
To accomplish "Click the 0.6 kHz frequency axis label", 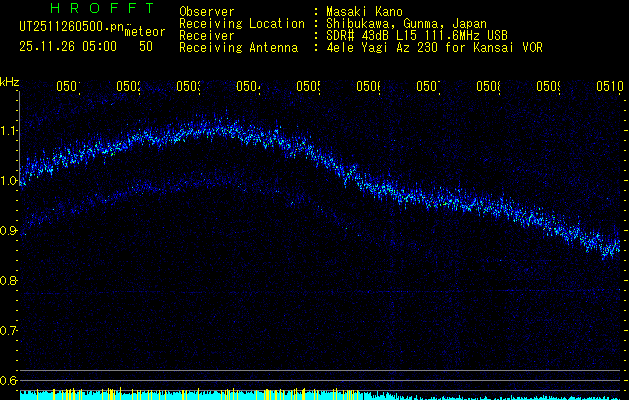I will click(x=9, y=381).
